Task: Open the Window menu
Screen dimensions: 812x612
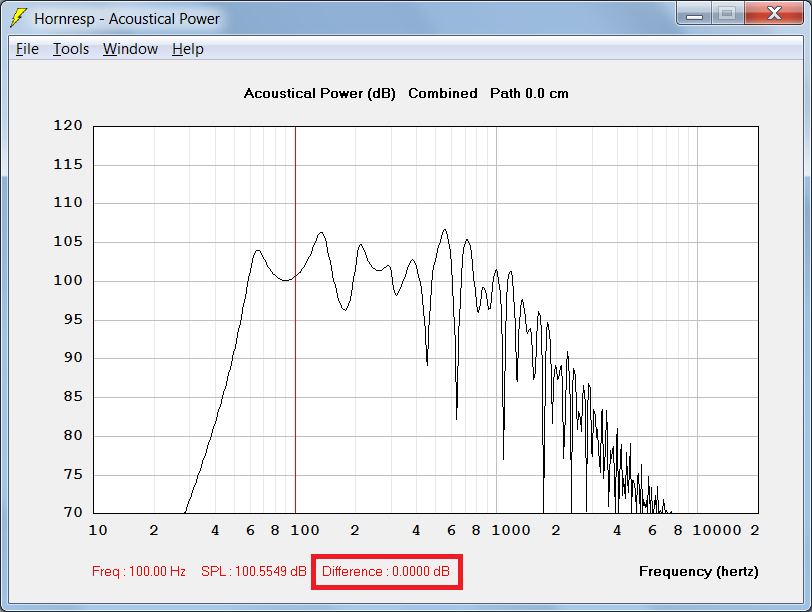Action: pyautogui.click(x=130, y=49)
